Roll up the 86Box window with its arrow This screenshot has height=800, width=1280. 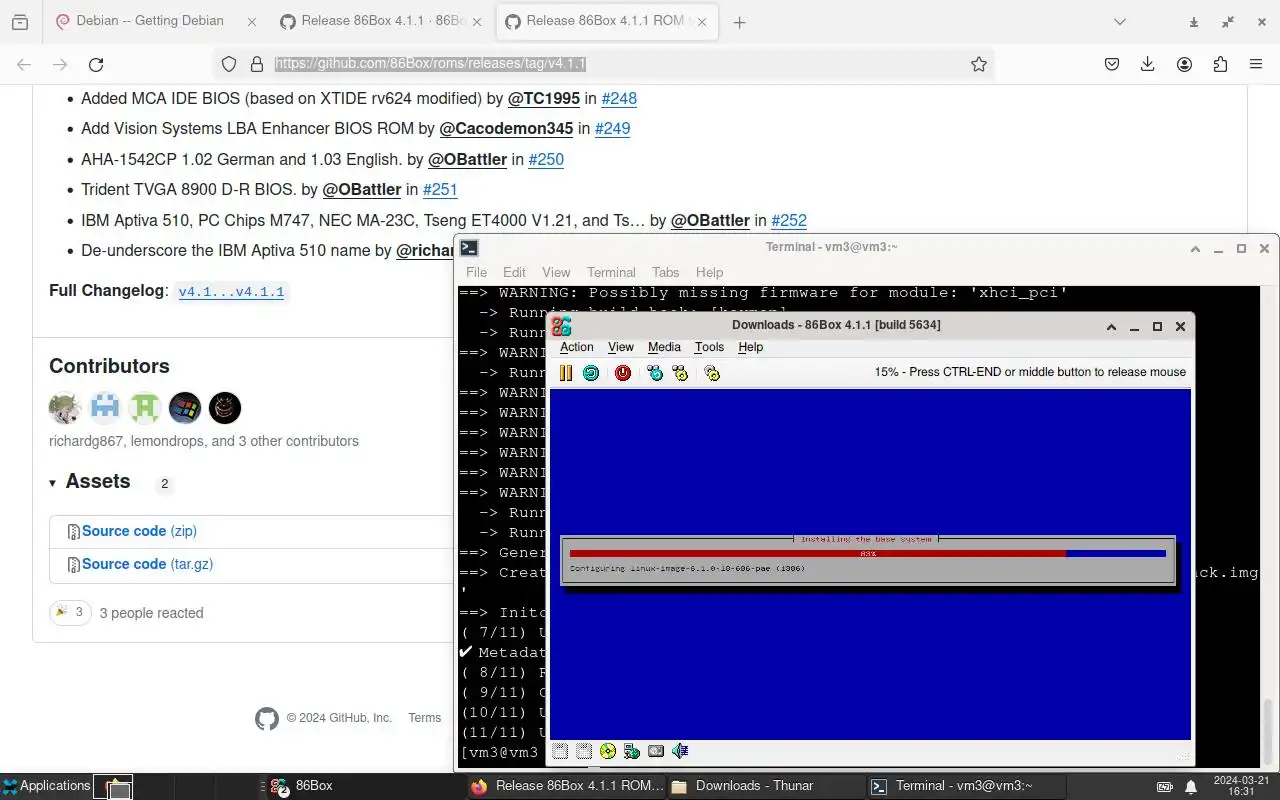click(1111, 326)
